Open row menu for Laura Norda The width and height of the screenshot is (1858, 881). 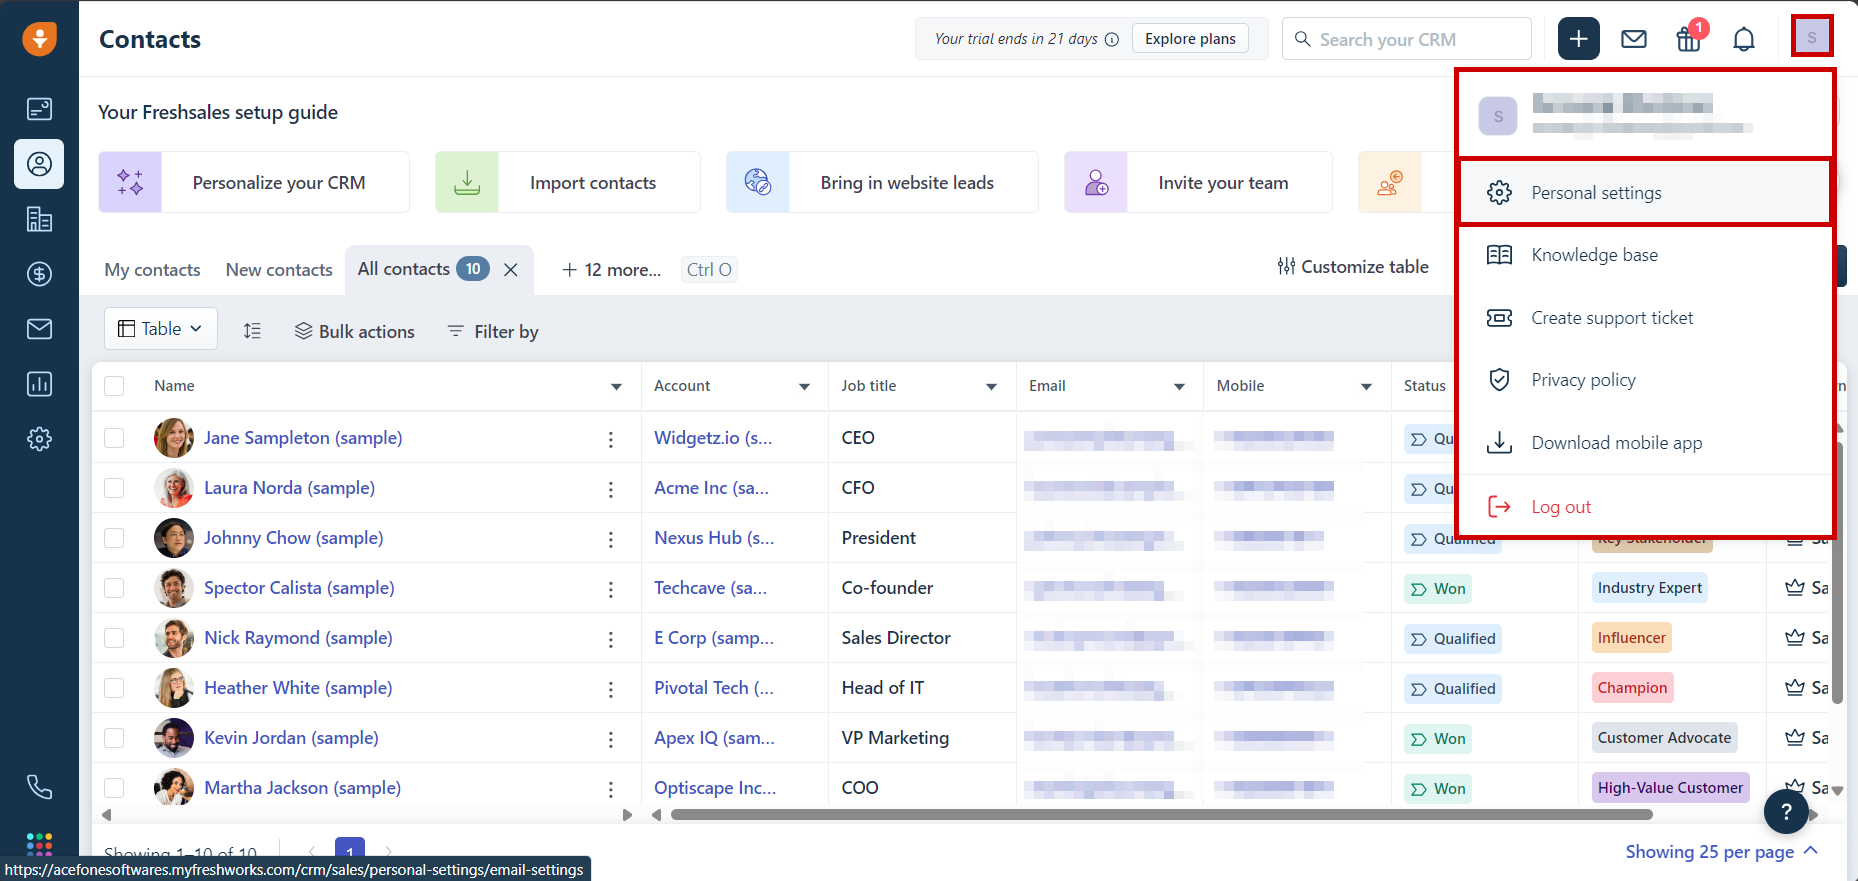tap(611, 489)
